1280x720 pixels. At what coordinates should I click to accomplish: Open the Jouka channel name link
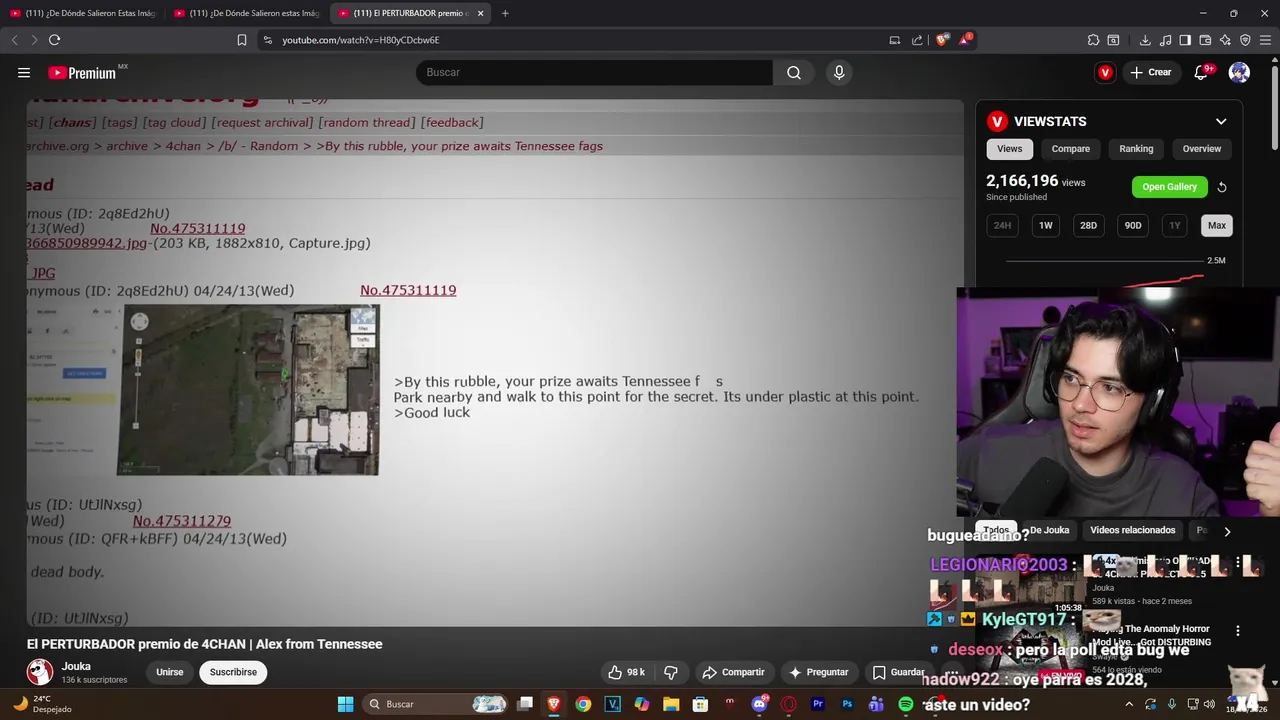[76, 666]
